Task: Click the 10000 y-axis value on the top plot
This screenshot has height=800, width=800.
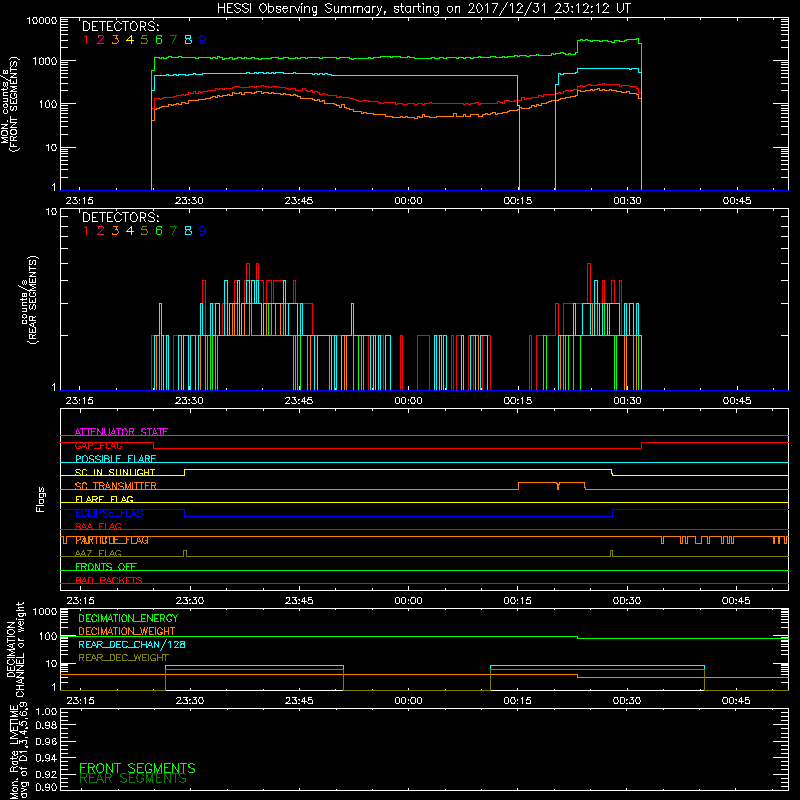Action: tap(42, 21)
